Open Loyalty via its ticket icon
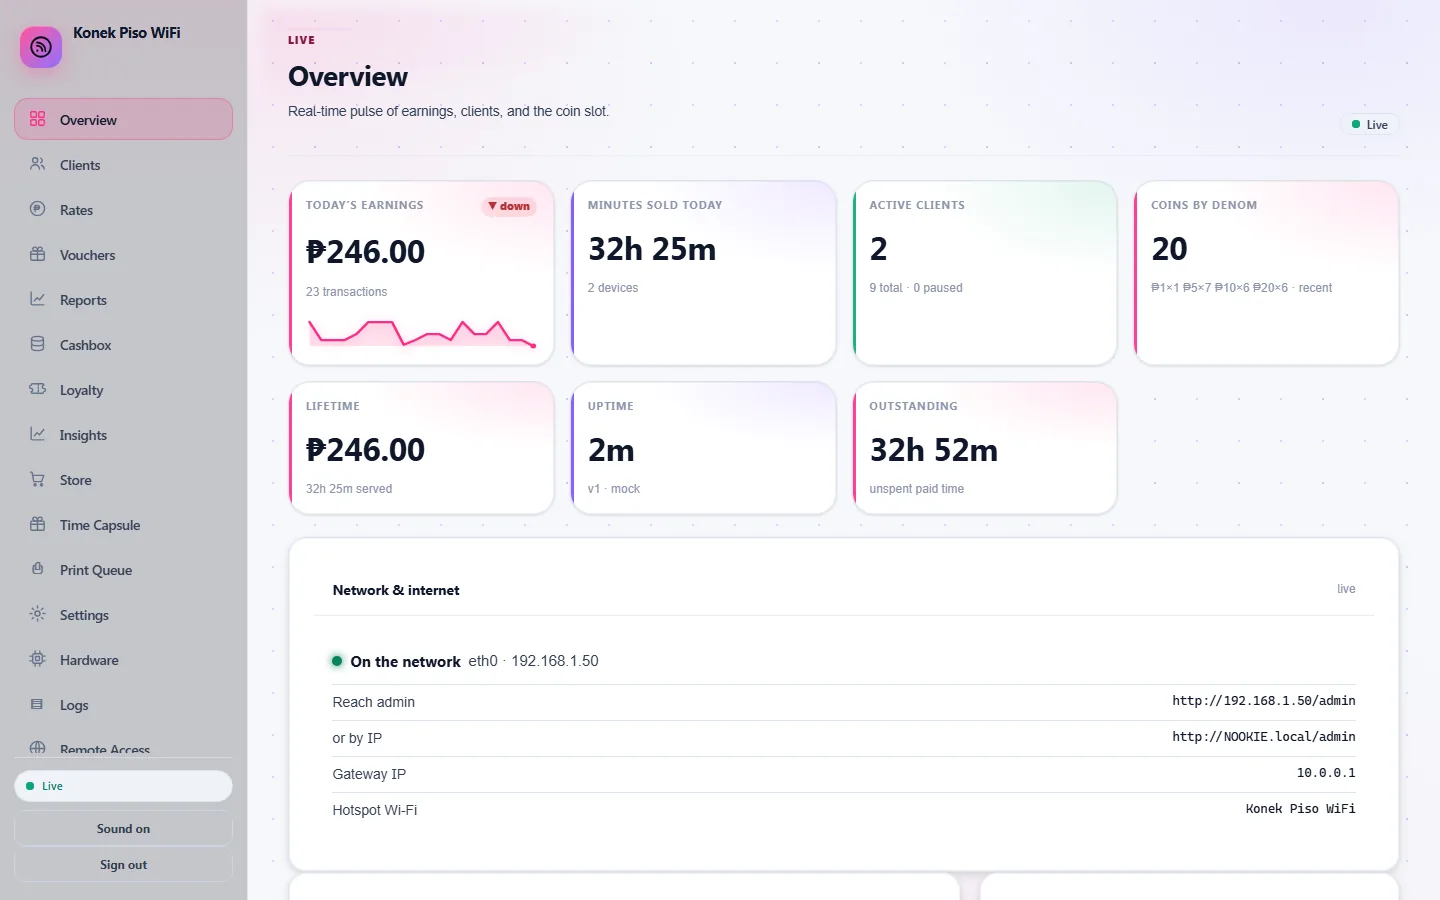Image resolution: width=1440 pixels, height=900 pixels. (38, 389)
